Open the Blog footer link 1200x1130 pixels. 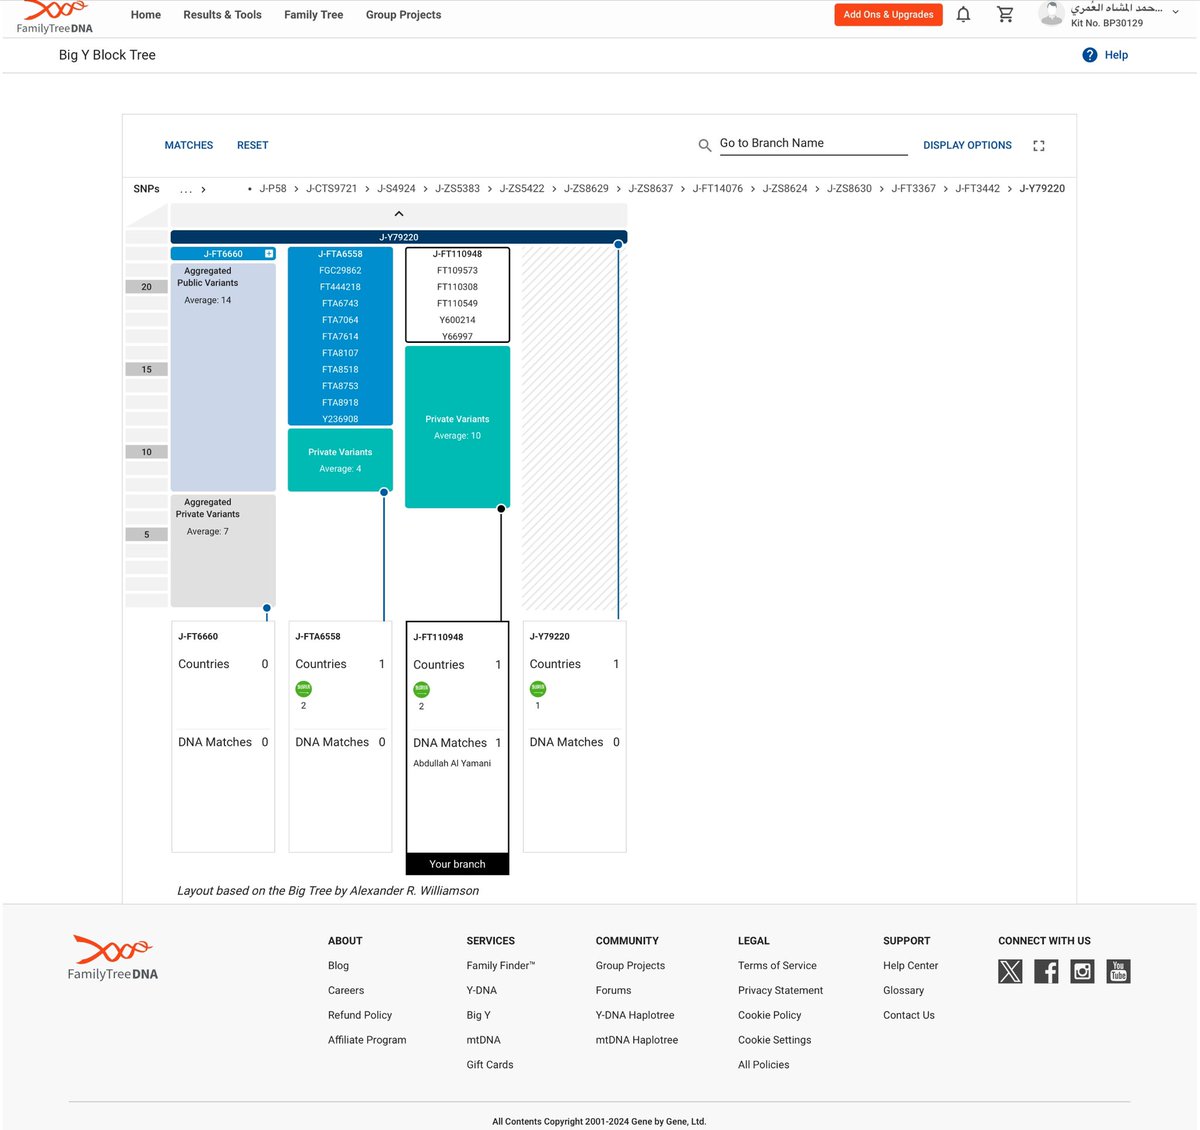[338, 966]
